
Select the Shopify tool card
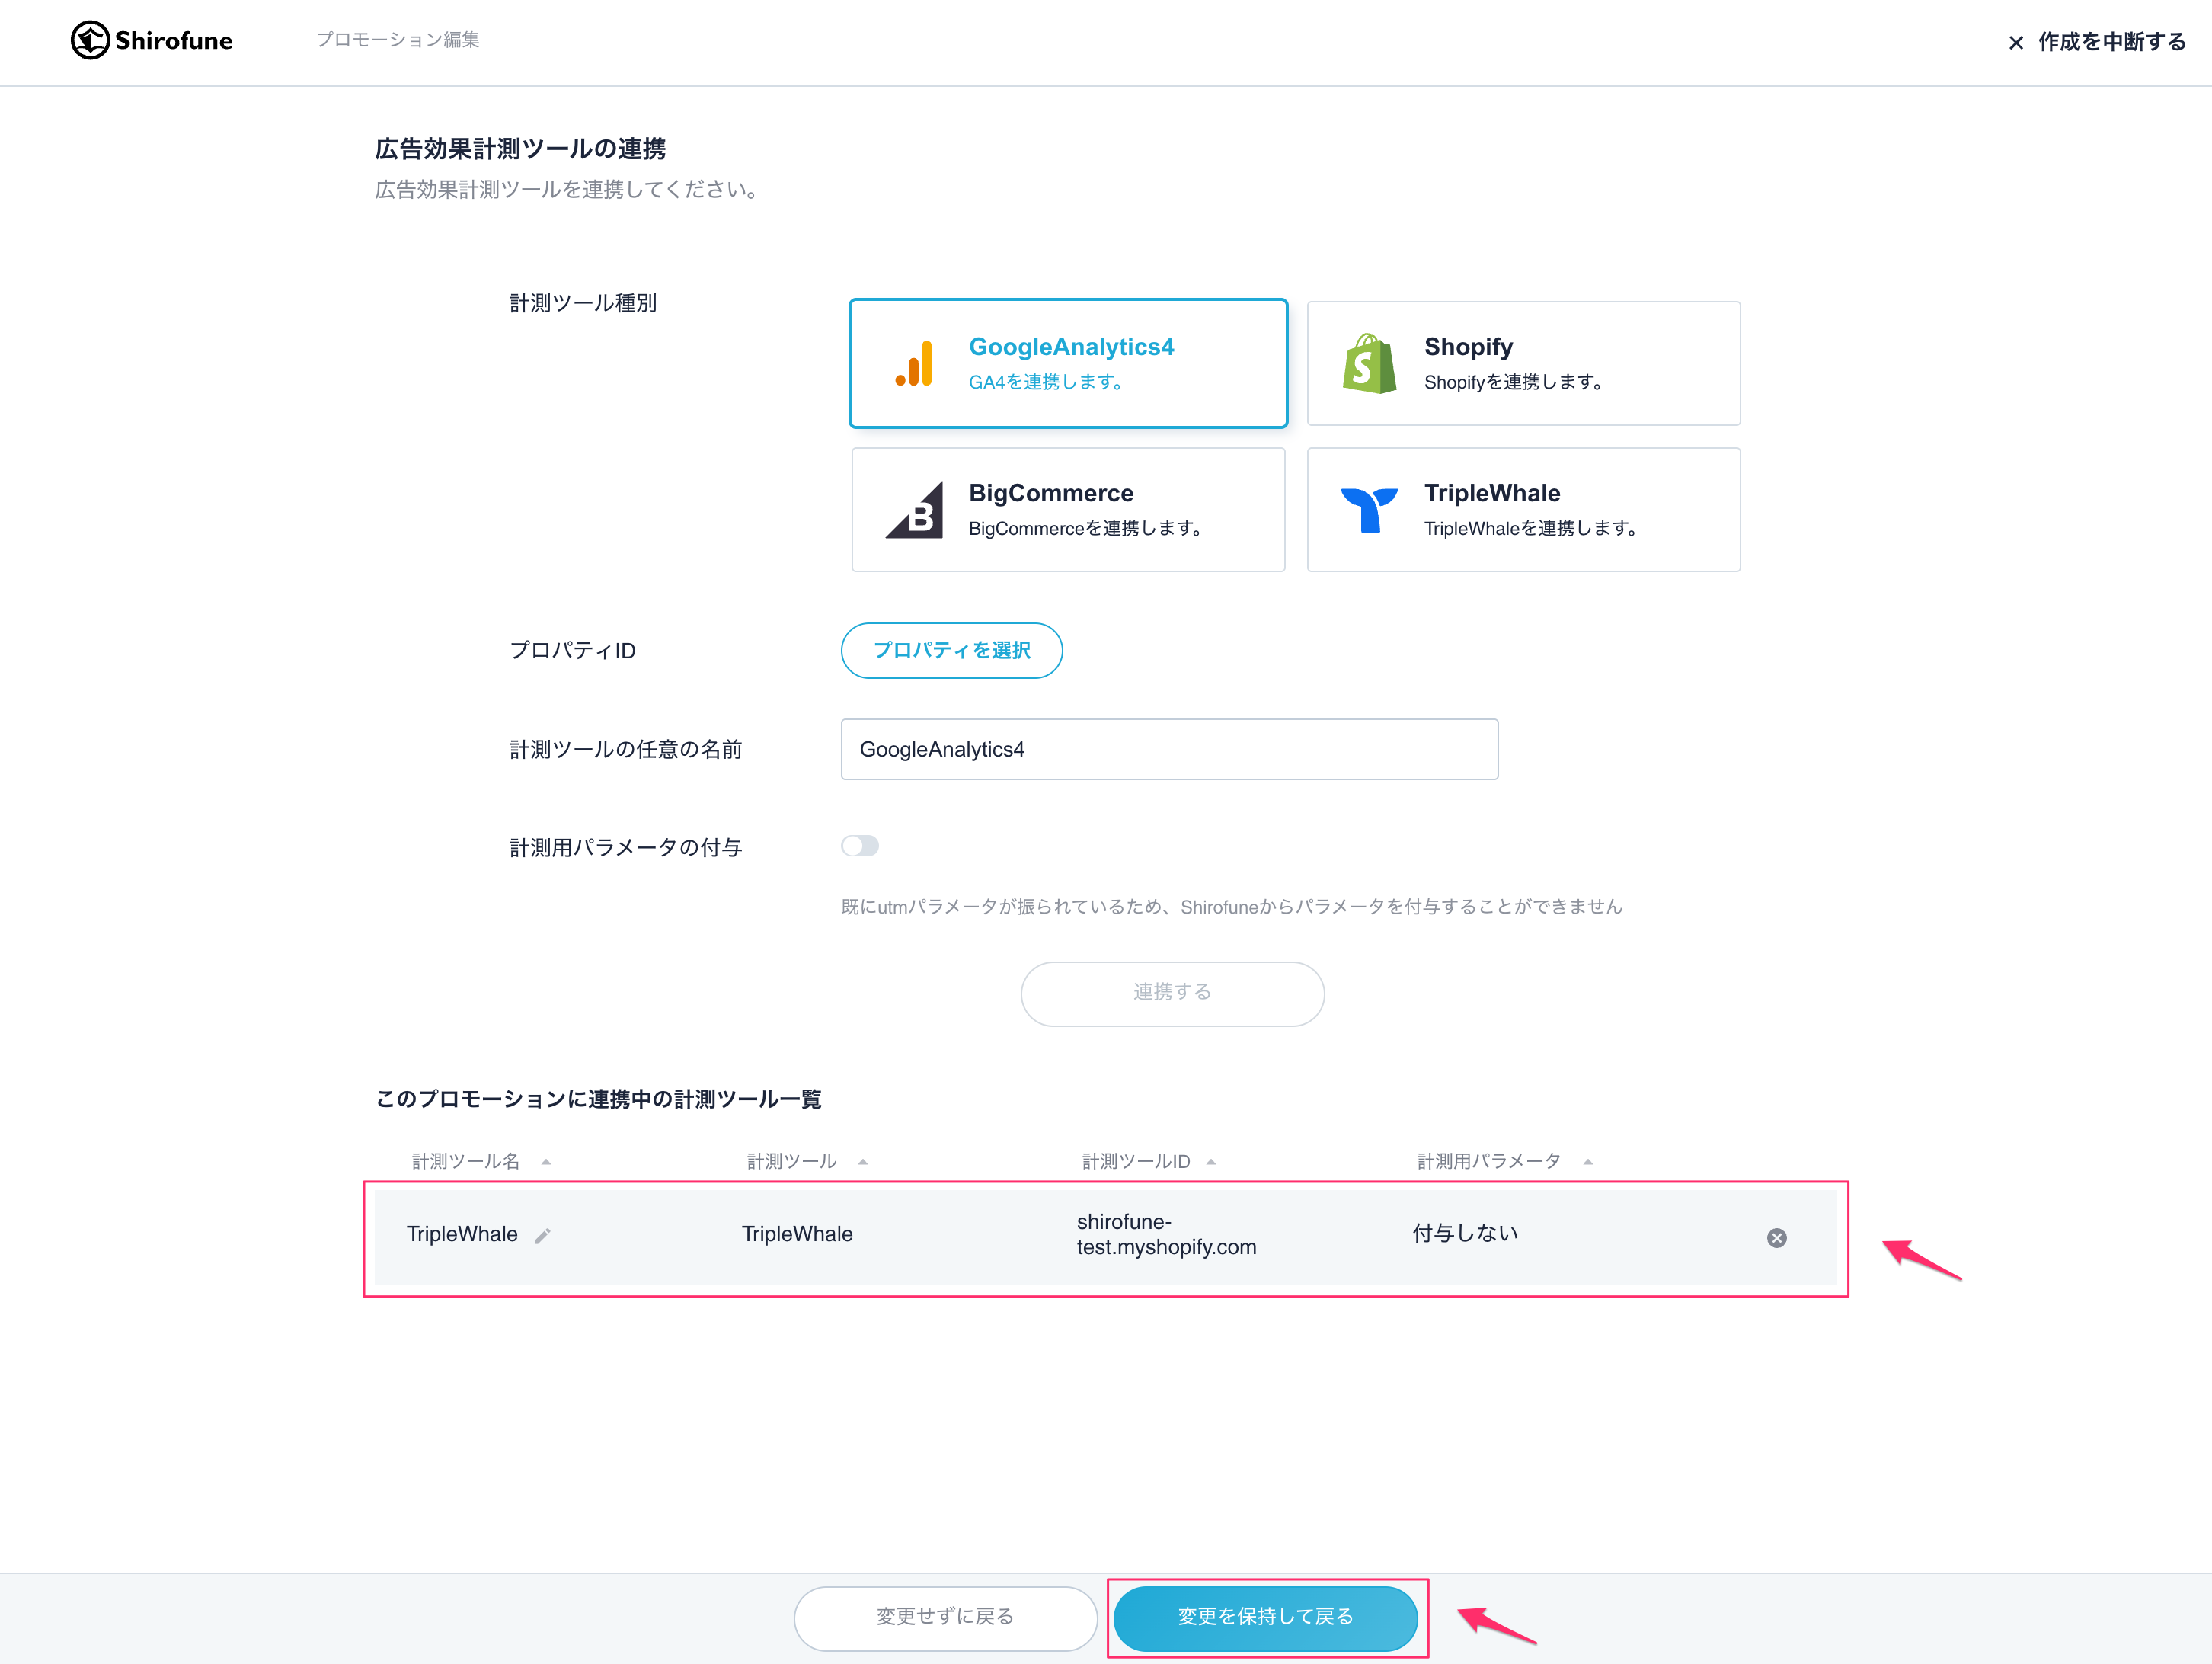(1523, 363)
